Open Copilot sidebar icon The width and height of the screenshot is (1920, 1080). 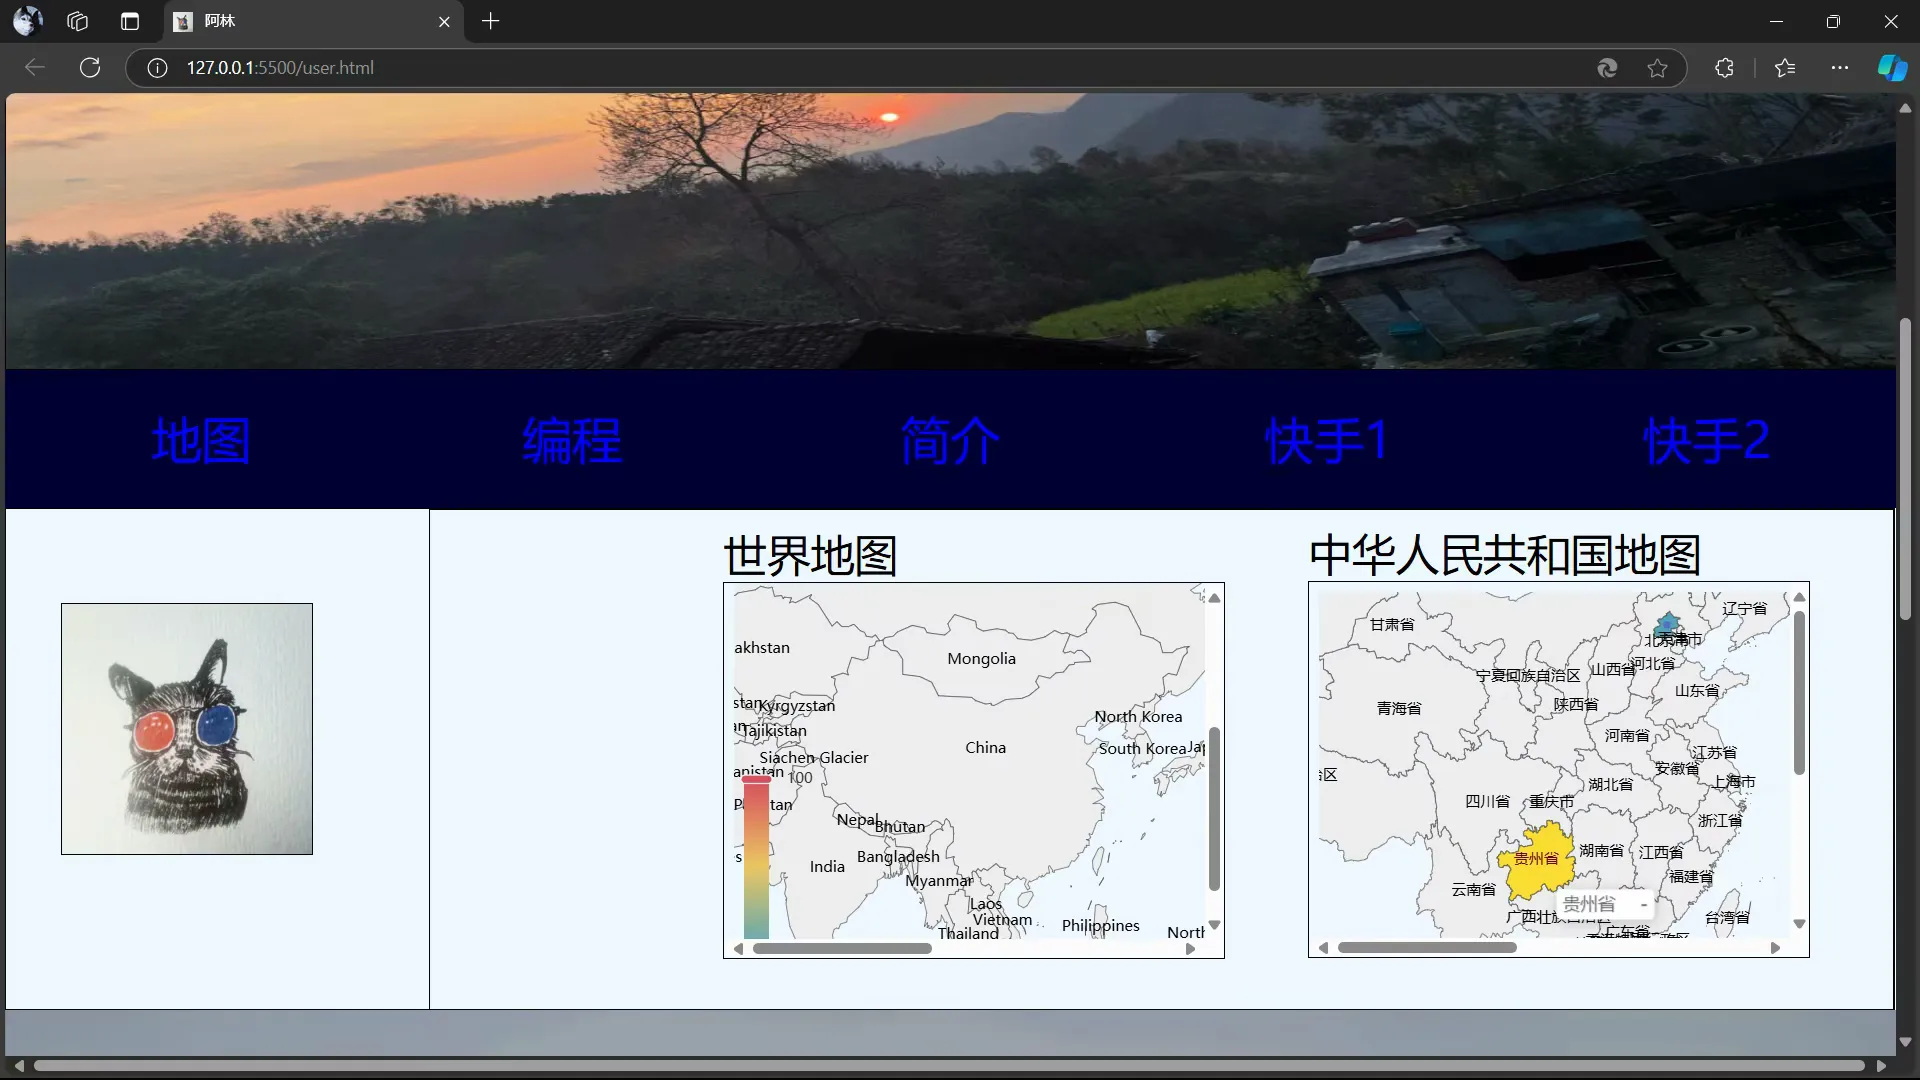[x=1891, y=68]
